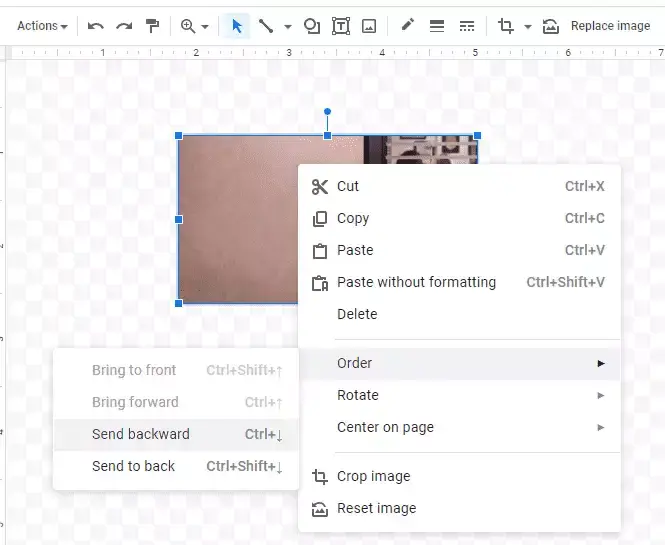Select Reset image in context menu

point(459,508)
